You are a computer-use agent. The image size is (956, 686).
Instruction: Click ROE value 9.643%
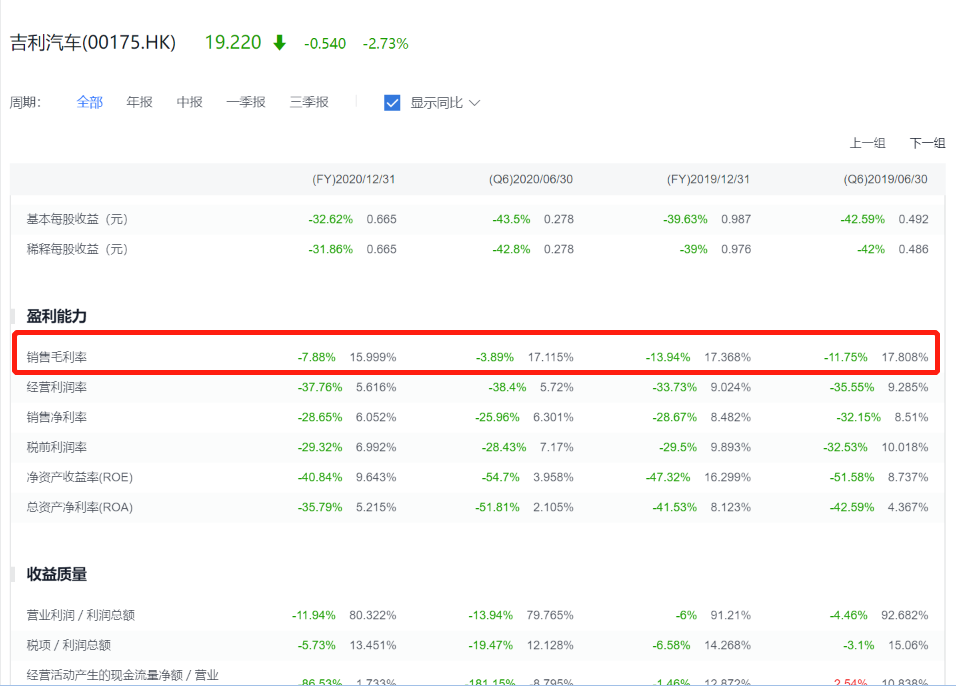376,477
